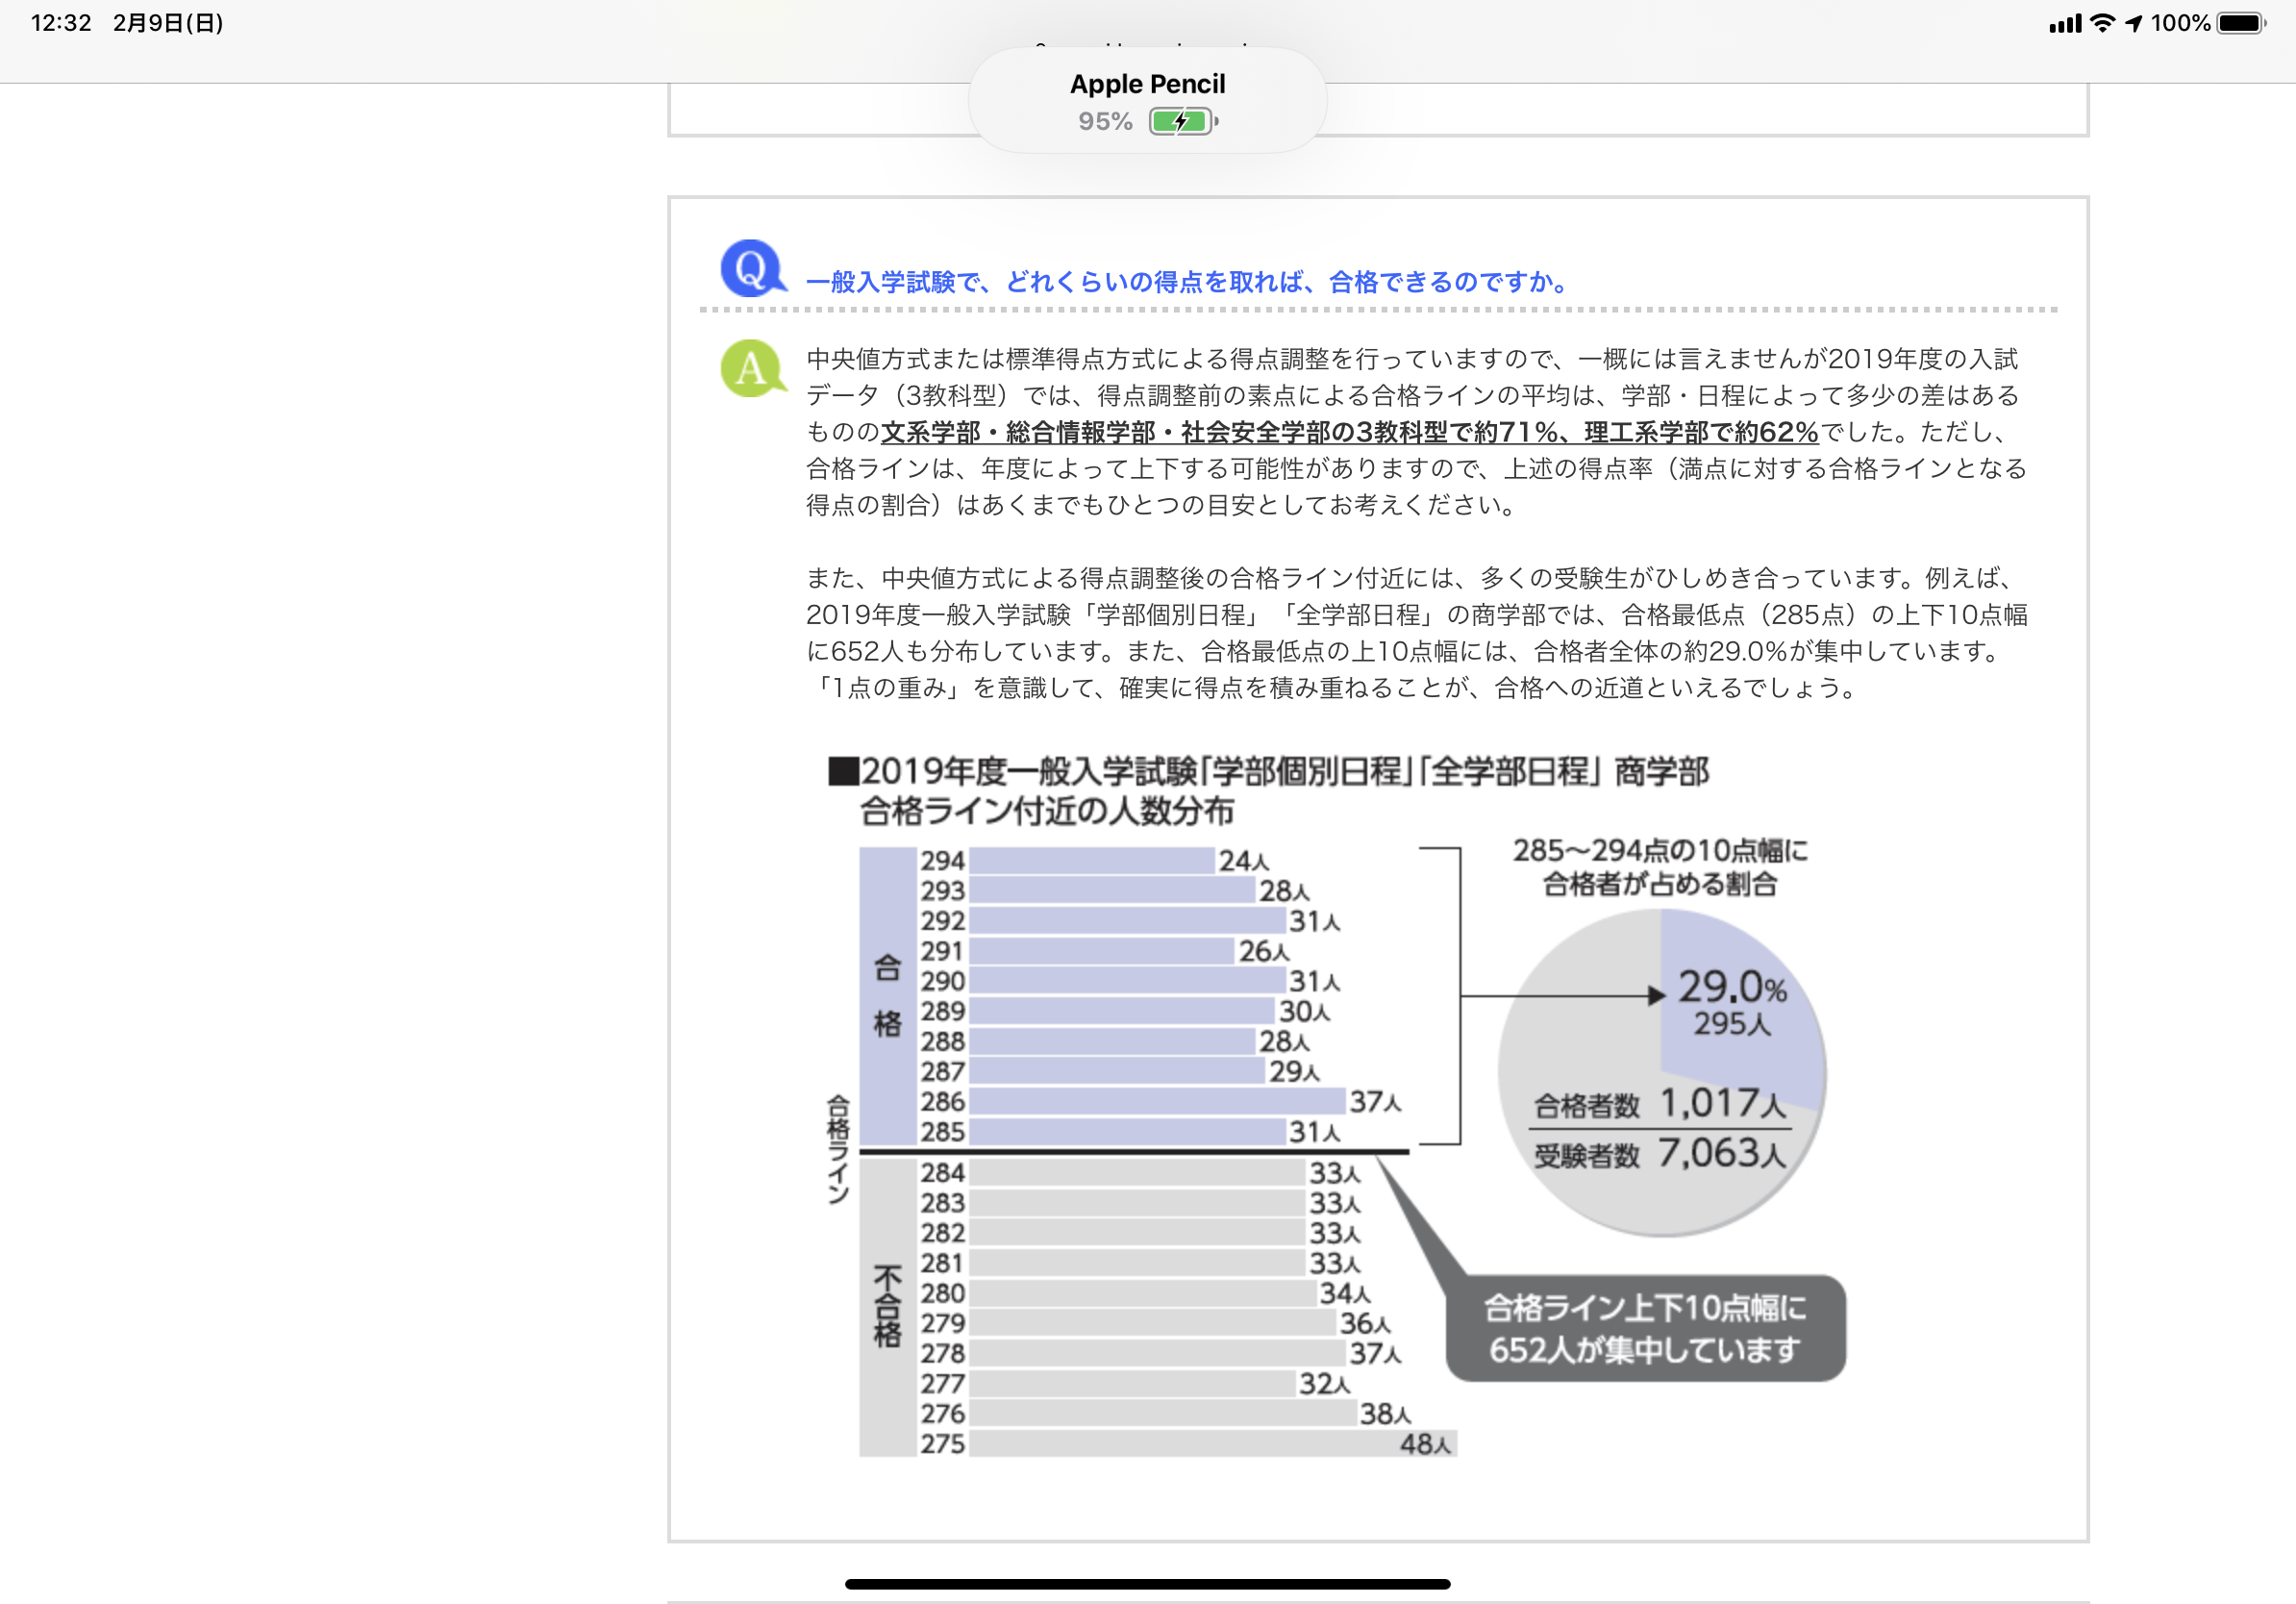The height and width of the screenshot is (1604, 2296).
Task: Open the blue question heading about passing scores
Action: [x=1186, y=282]
